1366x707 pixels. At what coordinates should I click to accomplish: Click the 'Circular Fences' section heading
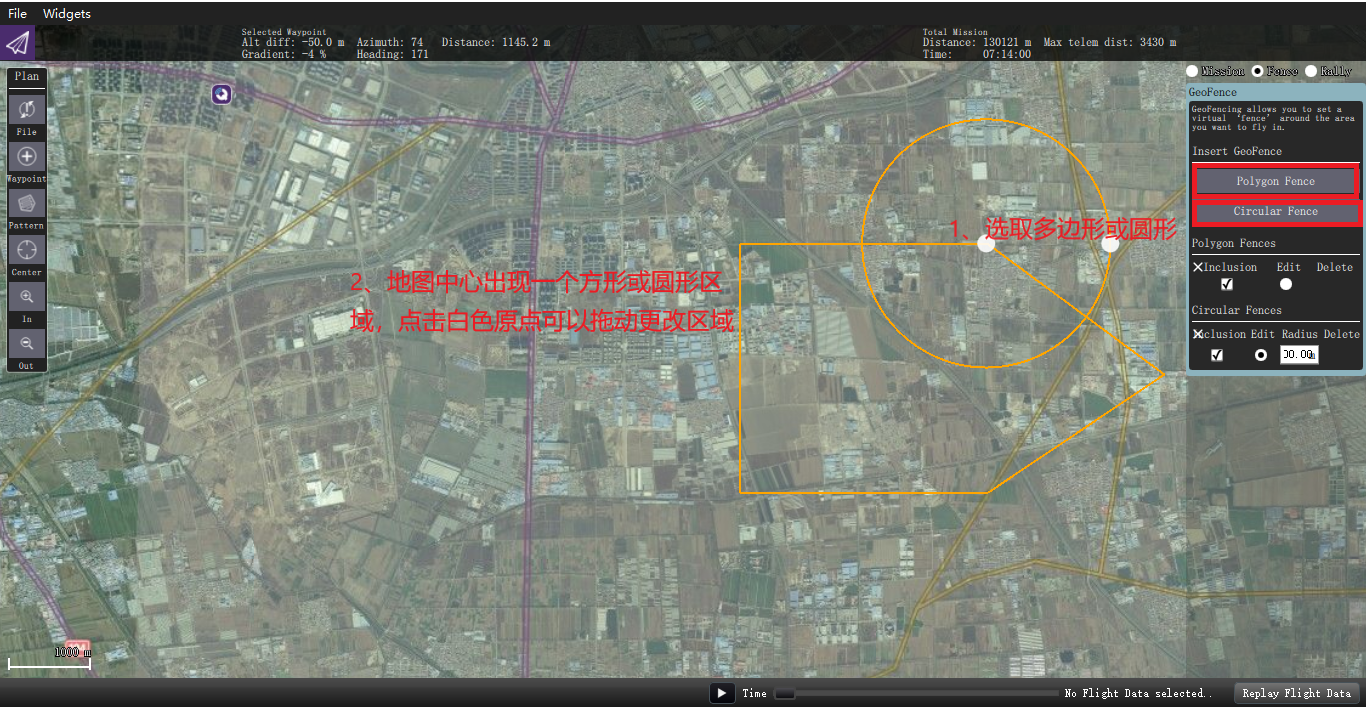(x=1237, y=310)
